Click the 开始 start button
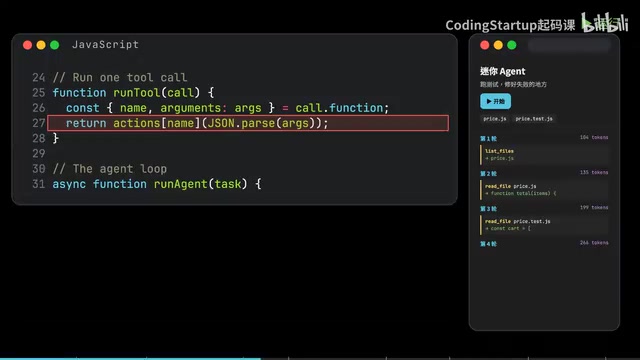640x360 pixels. [x=495, y=101]
